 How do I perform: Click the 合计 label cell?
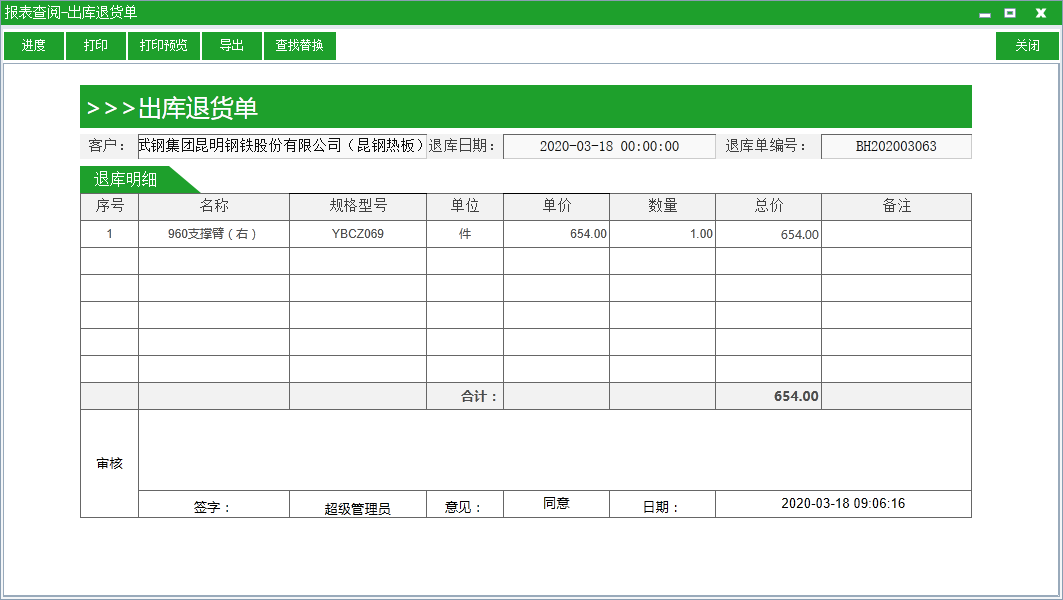pos(464,396)
